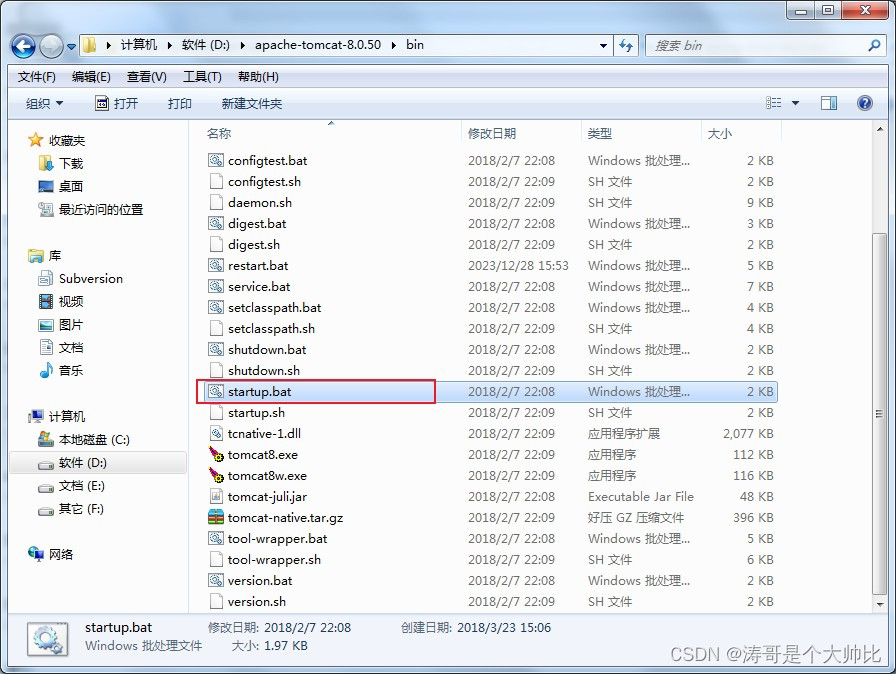
Task: Select the shutdown.sh file name
Action: coord(263,370)
